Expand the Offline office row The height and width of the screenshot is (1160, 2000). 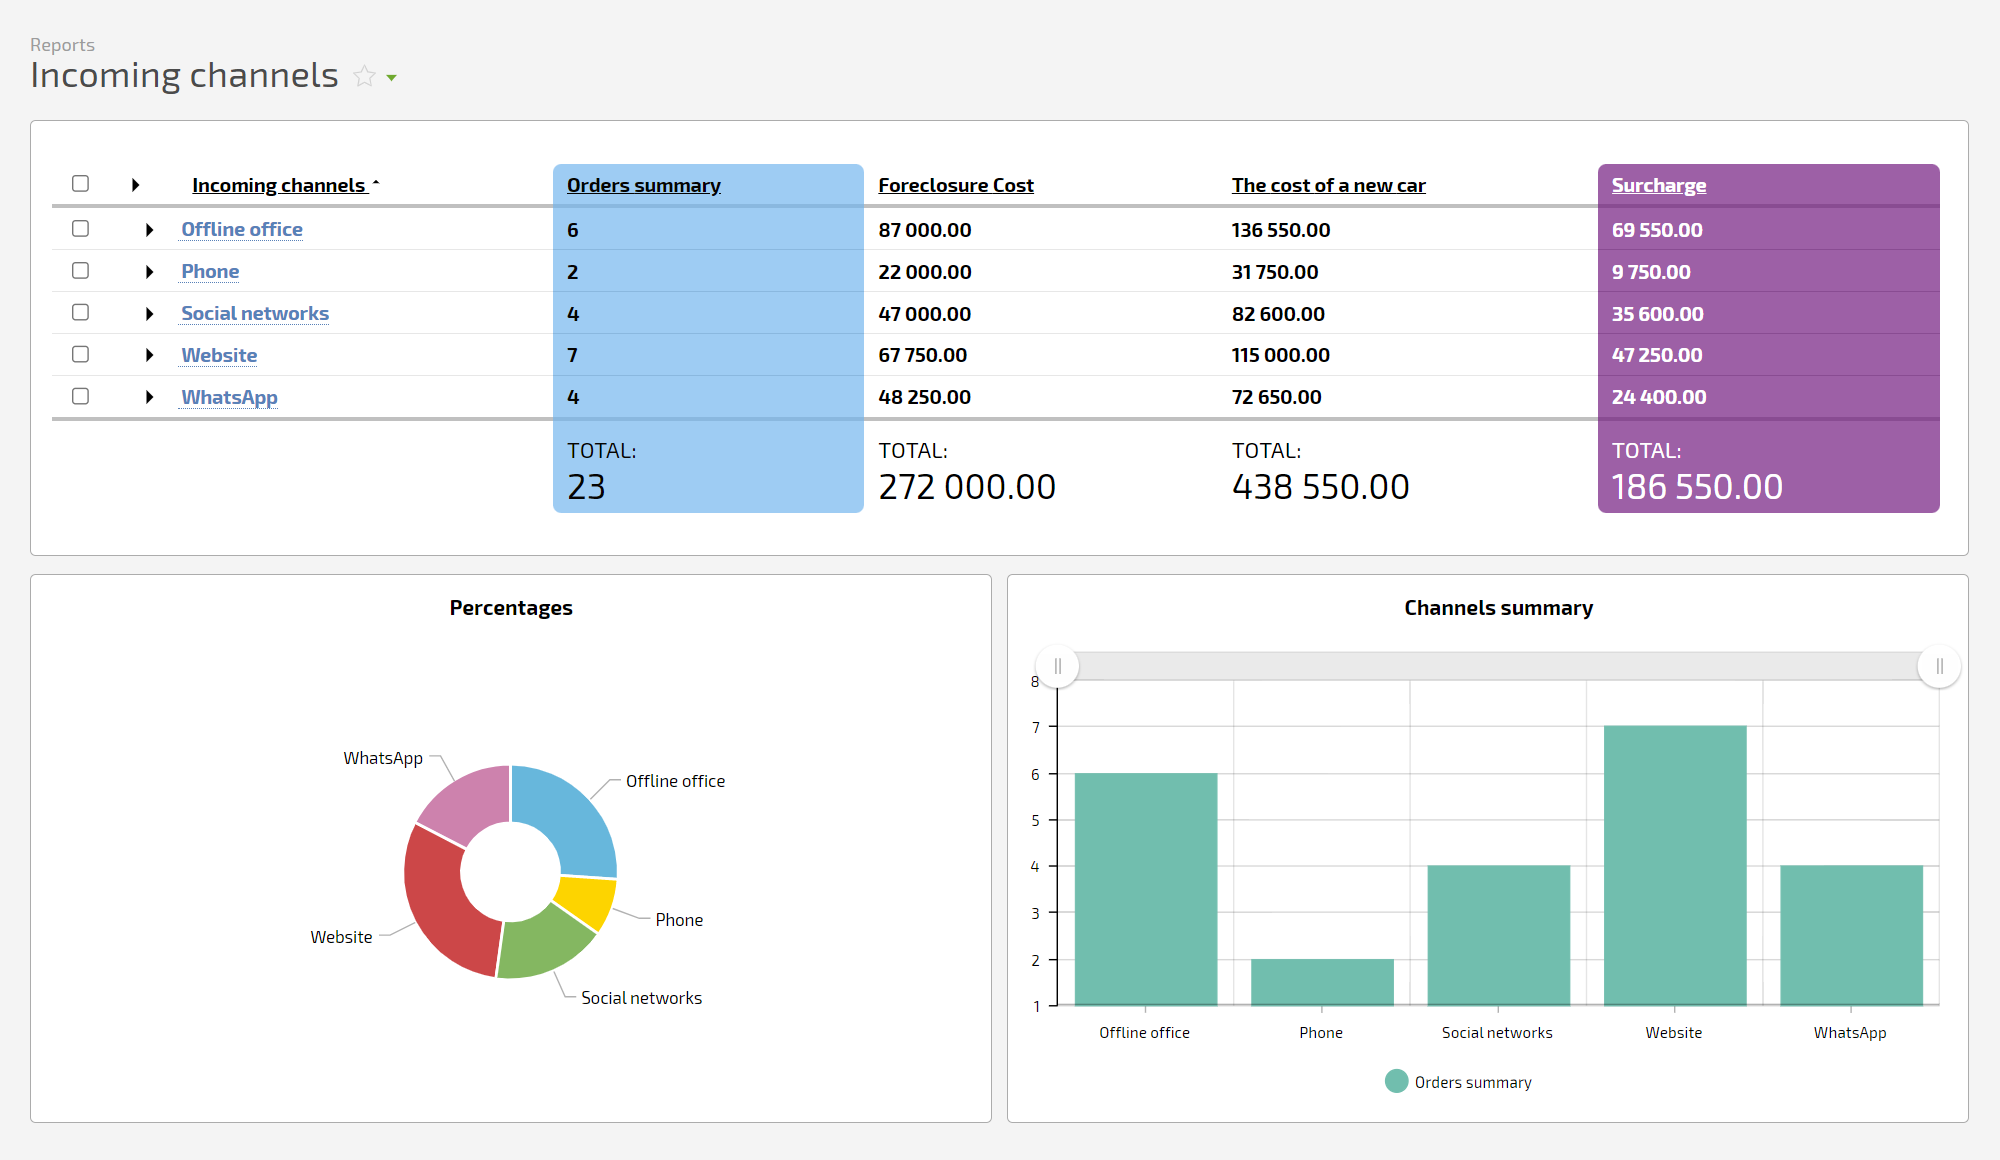[x=149, y=230]
